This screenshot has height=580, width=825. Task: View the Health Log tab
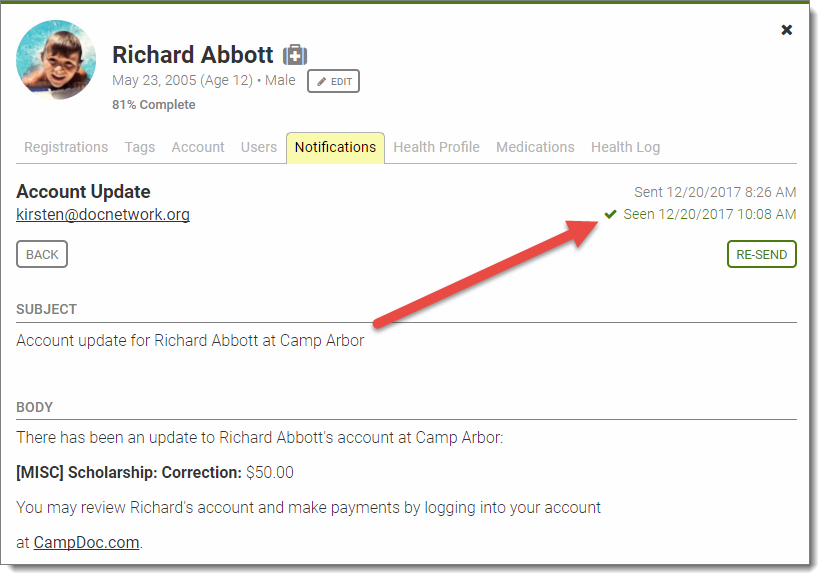625,147
